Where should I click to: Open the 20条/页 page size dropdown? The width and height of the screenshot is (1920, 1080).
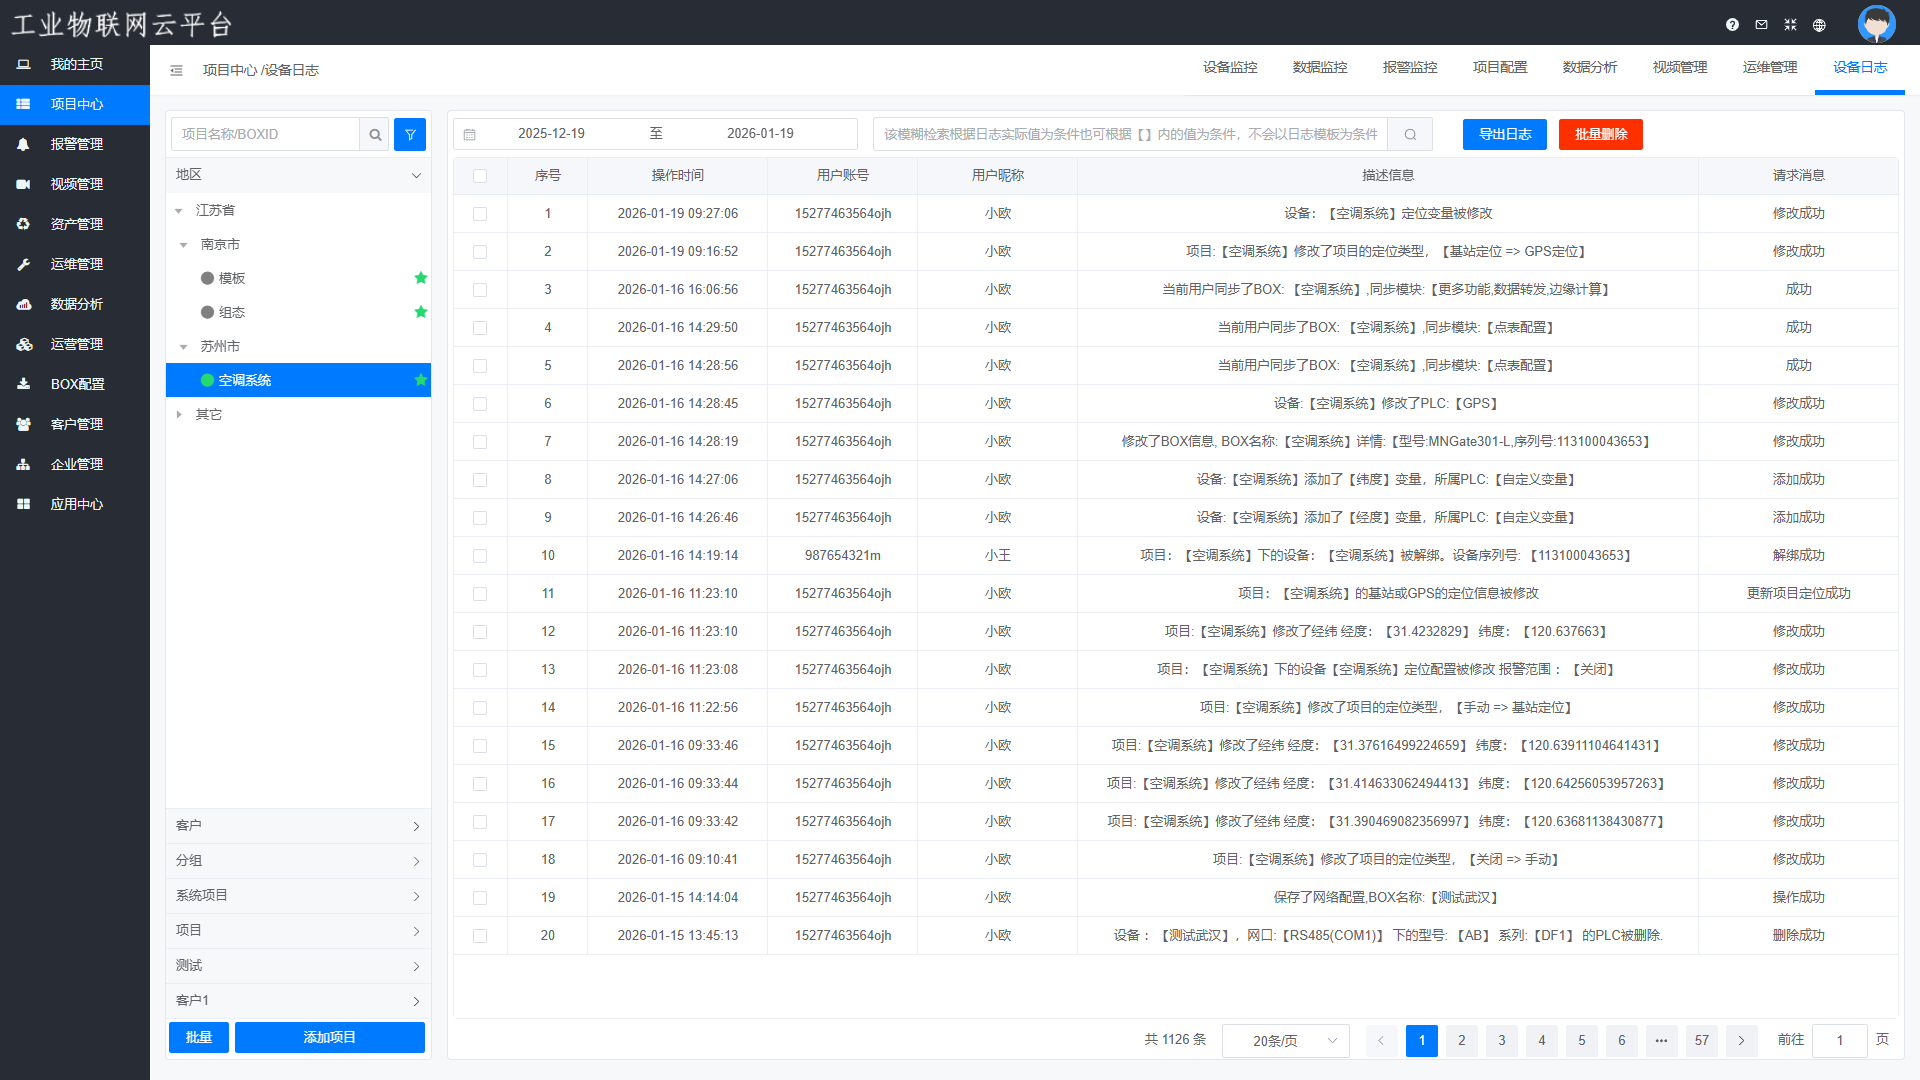pyautogui.click(x=1285, y=1041)
